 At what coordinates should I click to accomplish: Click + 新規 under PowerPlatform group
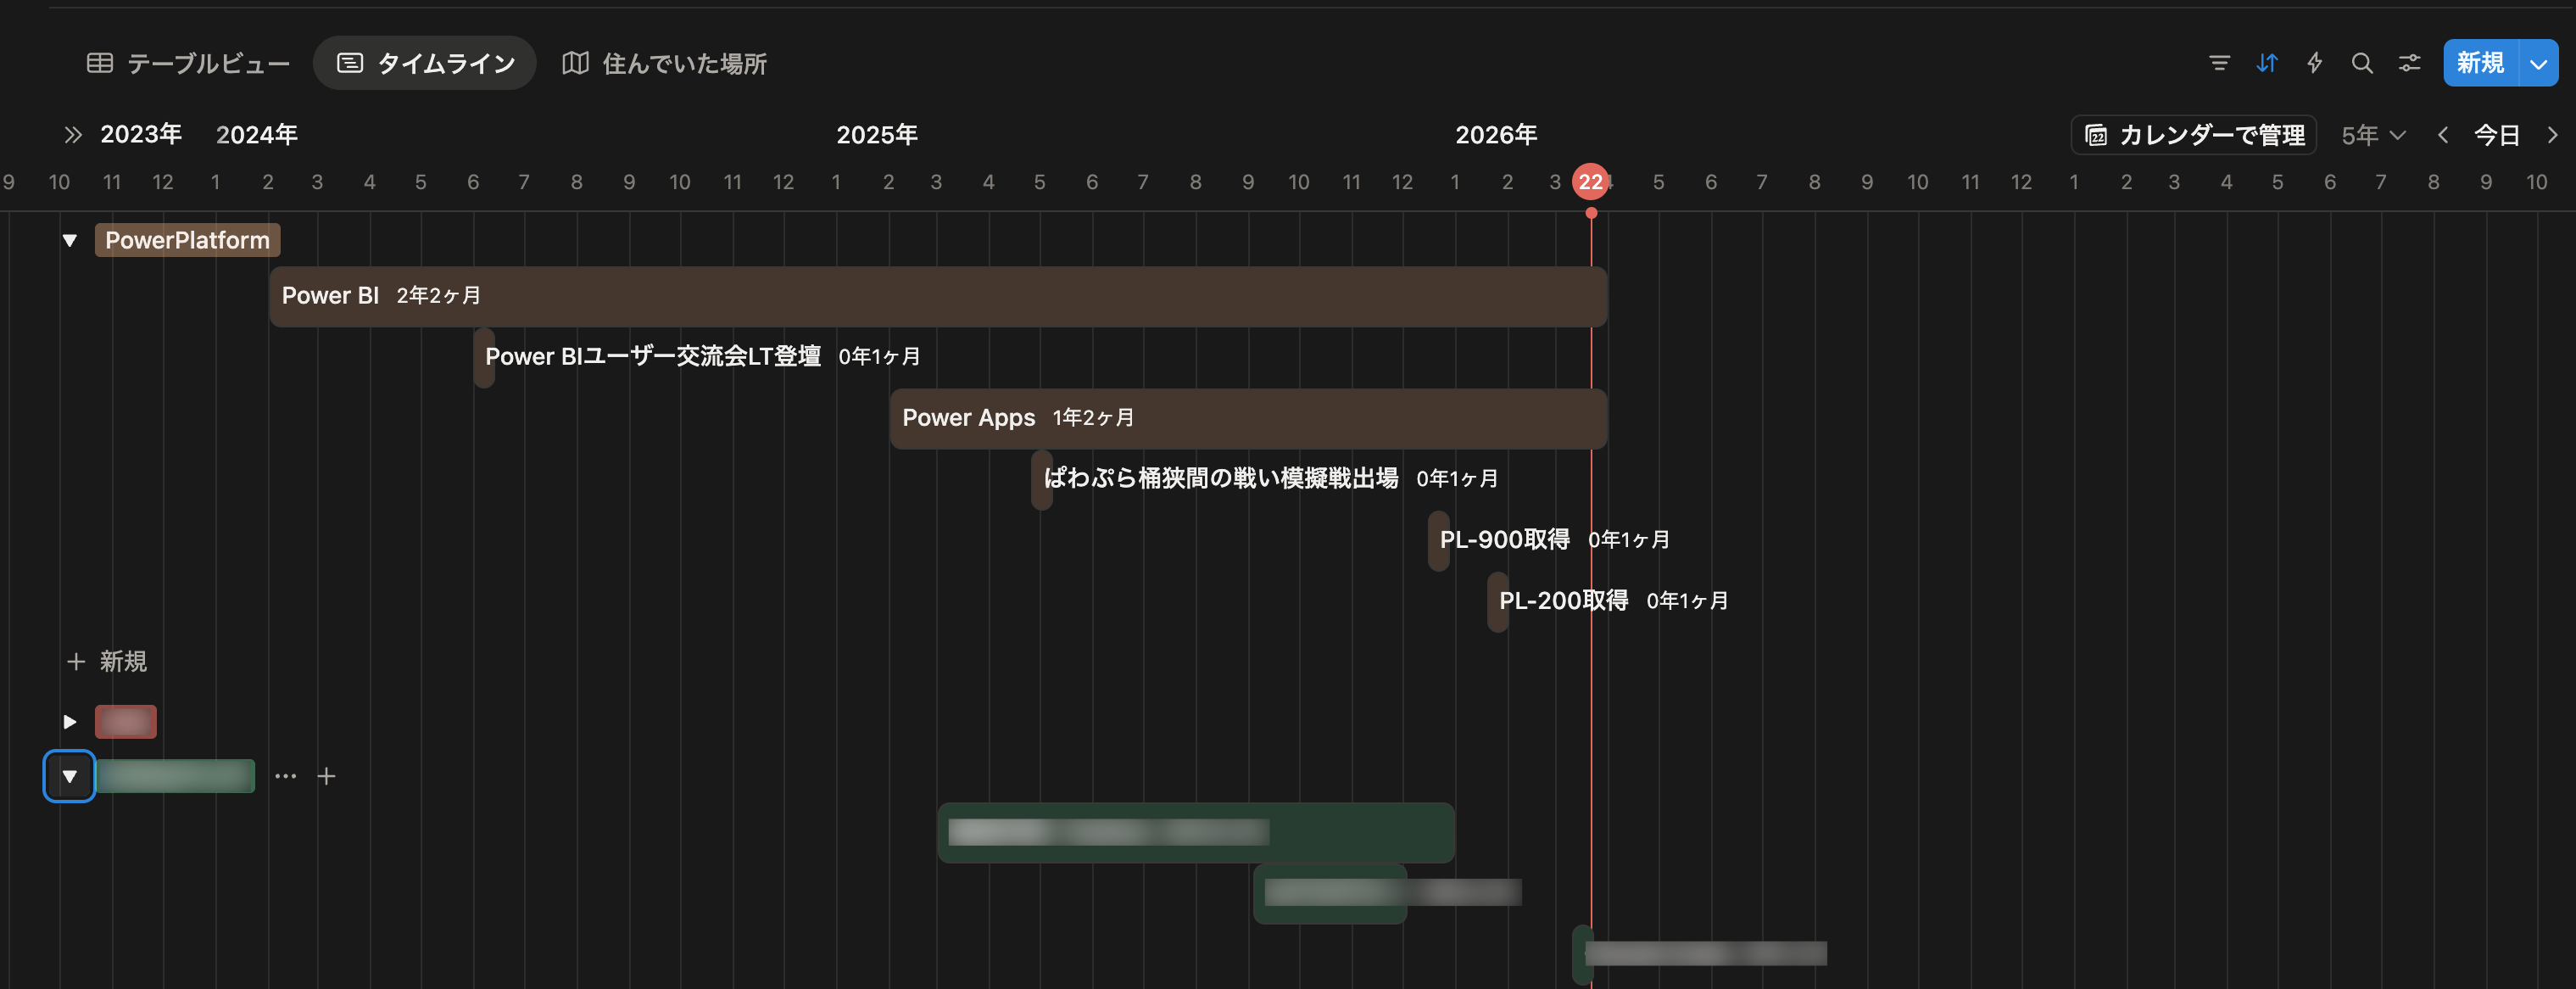pos(107,661)
